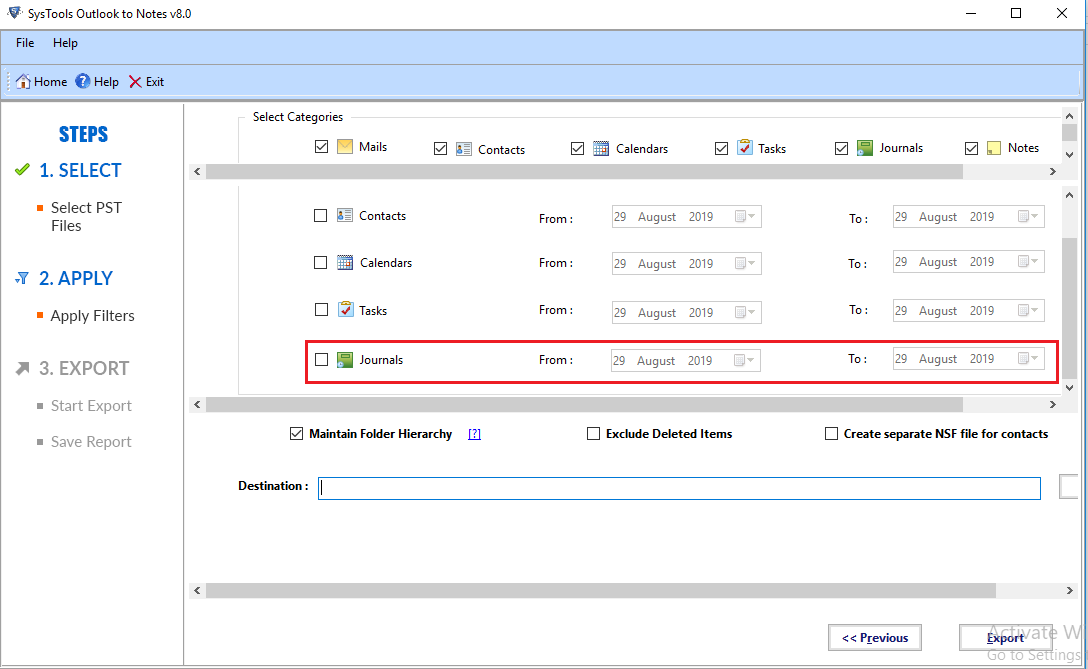
Task: Open the Tasks From date picker dropdown
Action: coord(745,312)
